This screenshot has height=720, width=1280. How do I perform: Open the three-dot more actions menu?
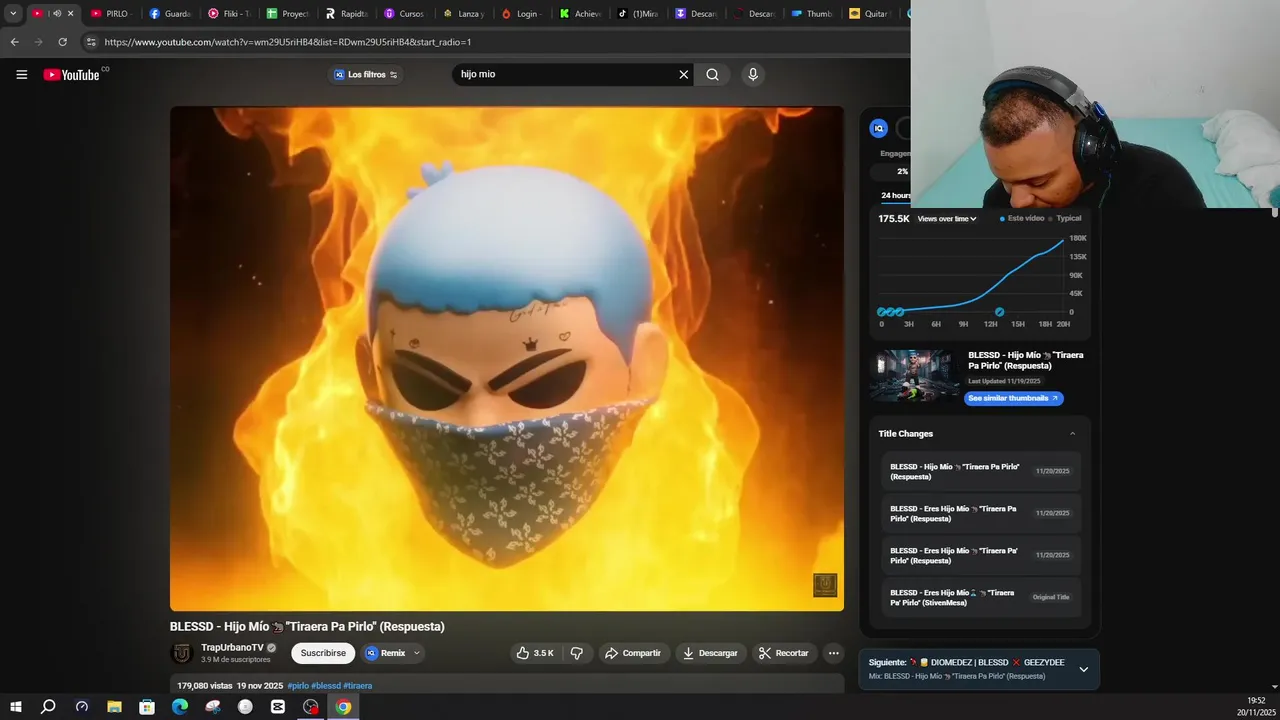click(x=833, y=653)
